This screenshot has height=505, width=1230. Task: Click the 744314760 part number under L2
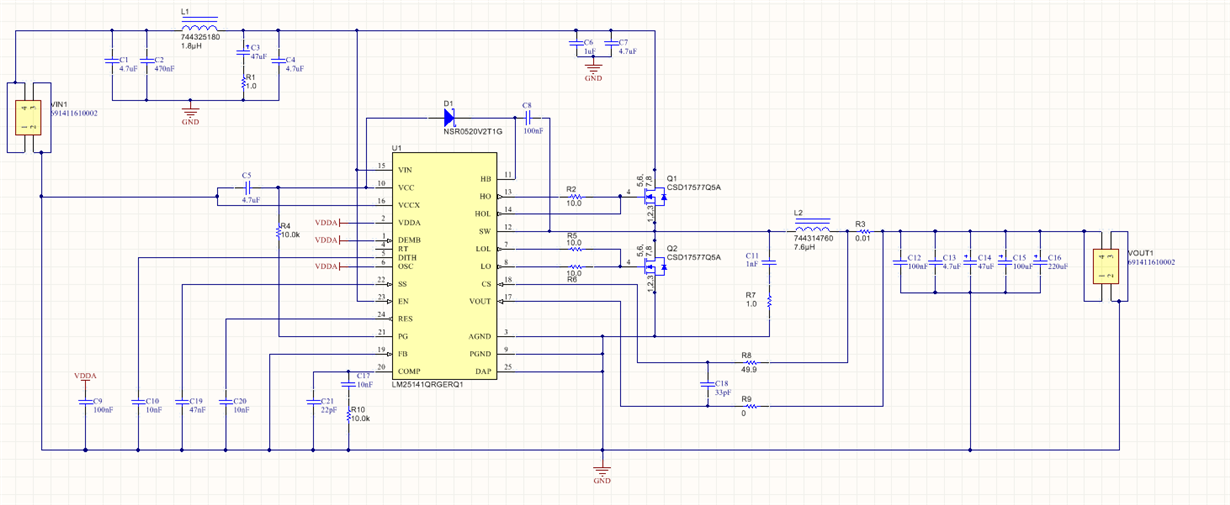(813, 238)
